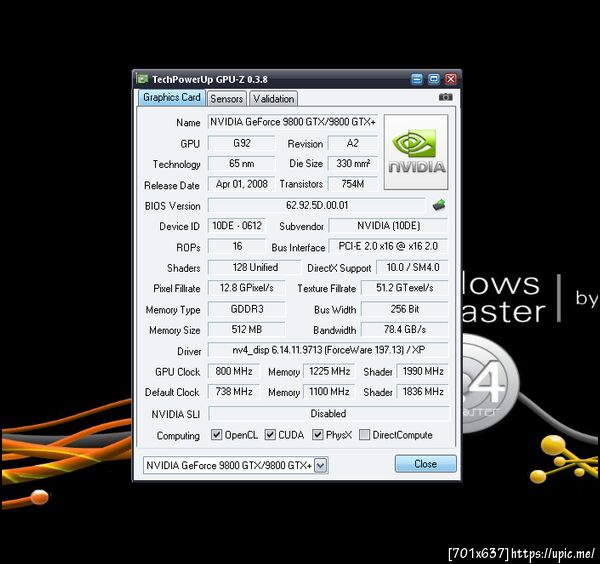Switch to the Sensors tab

click(227, 99)
